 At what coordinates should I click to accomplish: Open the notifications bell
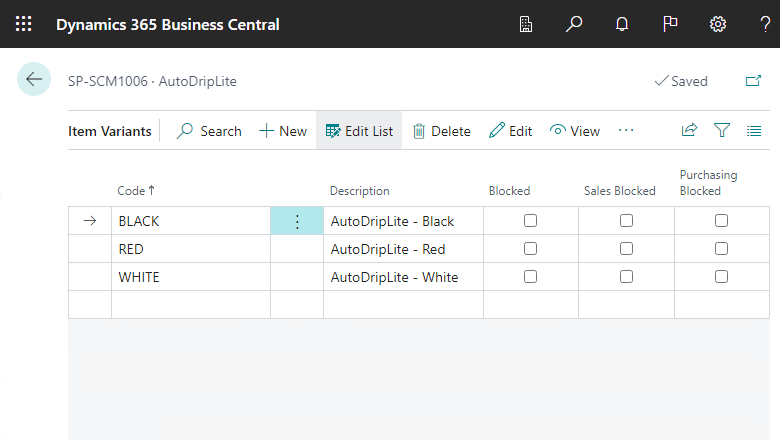[x=622, y=24]
